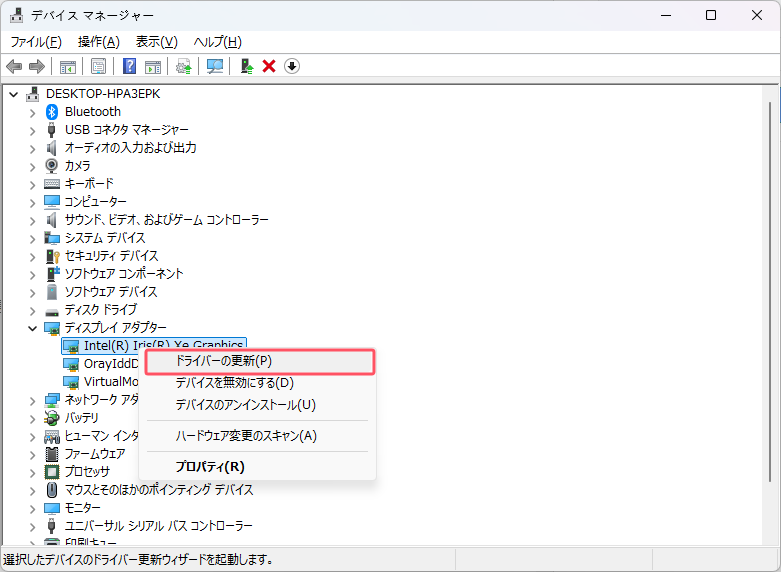Select the VirtualMo display adapter row

pos(101,382)
